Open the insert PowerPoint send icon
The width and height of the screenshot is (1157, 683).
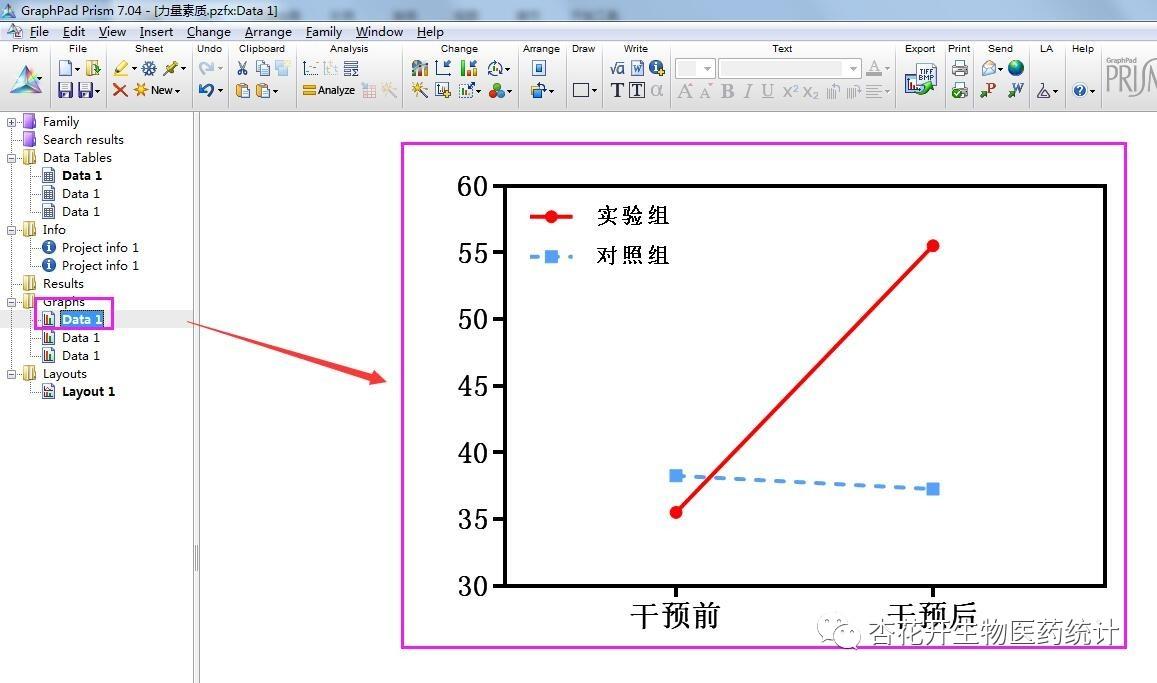click(988, 91)
